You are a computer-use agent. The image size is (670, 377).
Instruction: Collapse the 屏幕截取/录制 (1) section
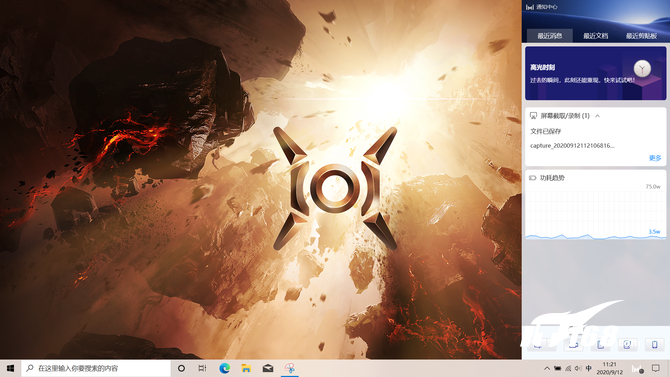pos(597,116)
